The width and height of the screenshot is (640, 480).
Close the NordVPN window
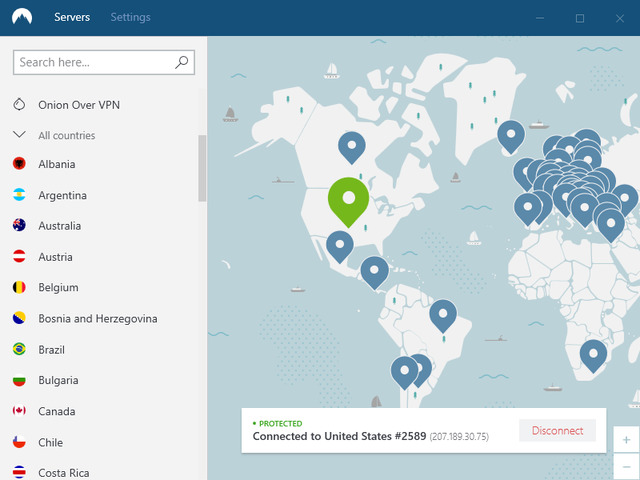[x=620, y=18]
